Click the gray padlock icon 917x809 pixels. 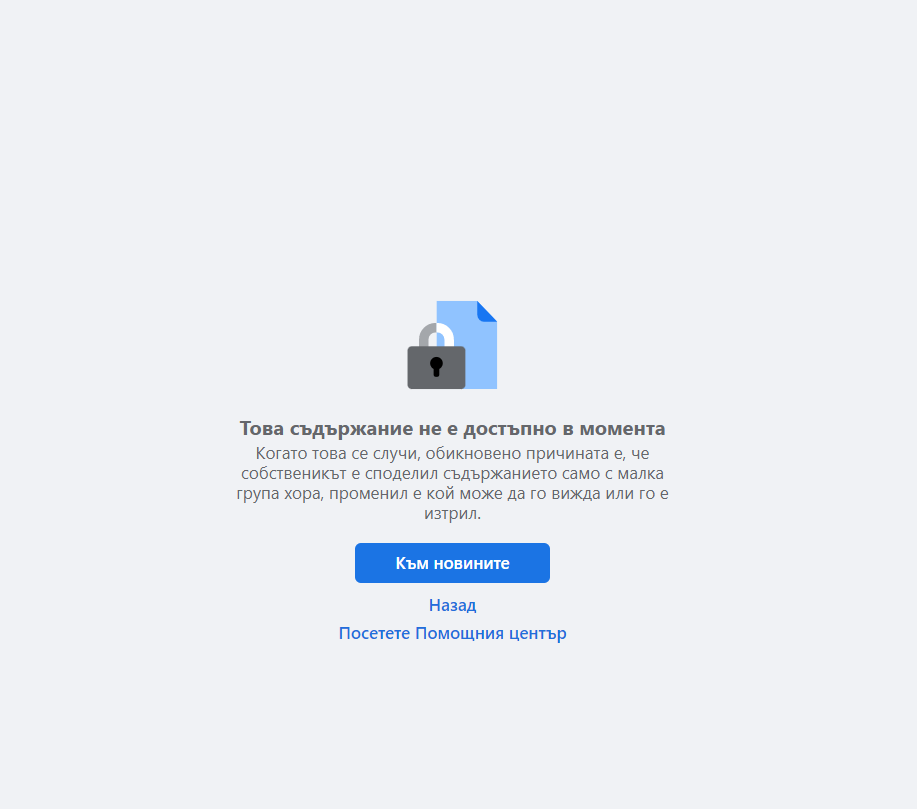pos(436,356)
